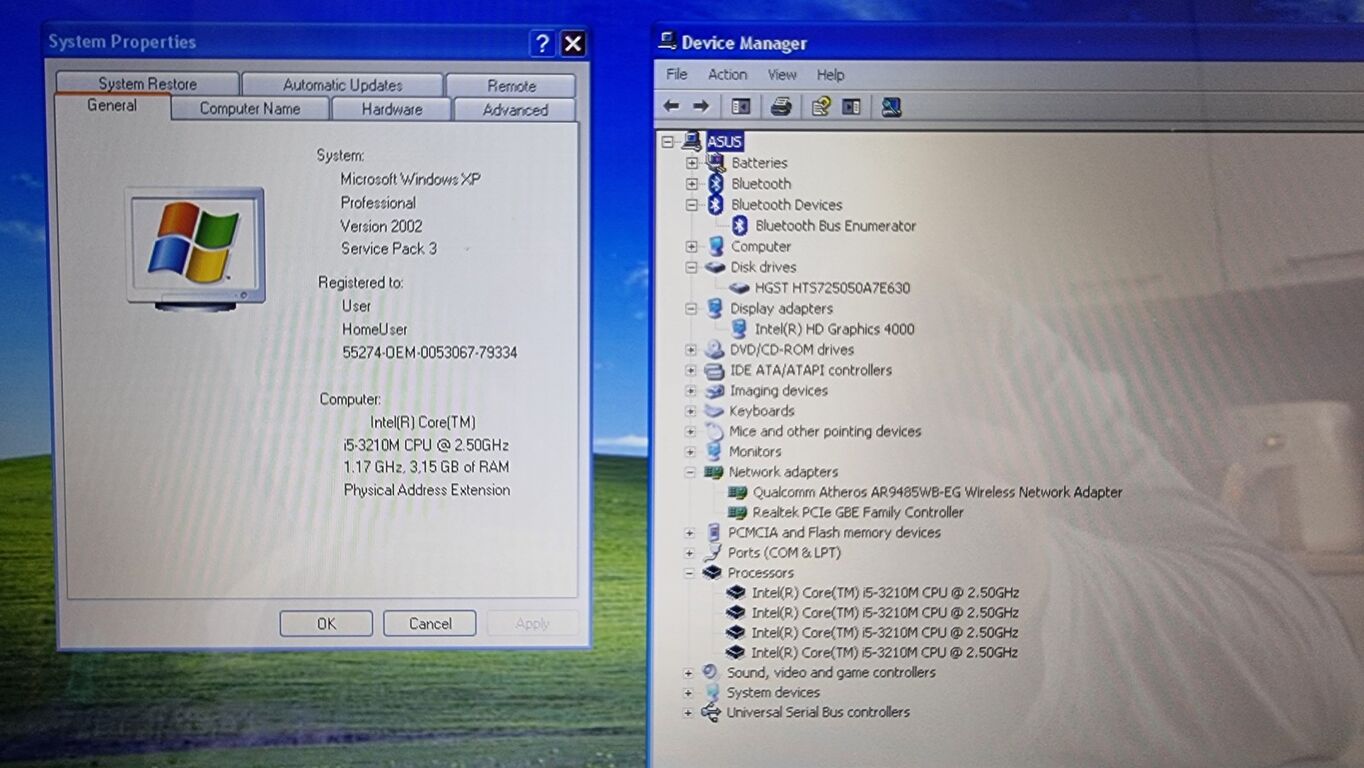
Task: Click the toolbar pane icon with right-pointing arrow
Action: (851, 106)
